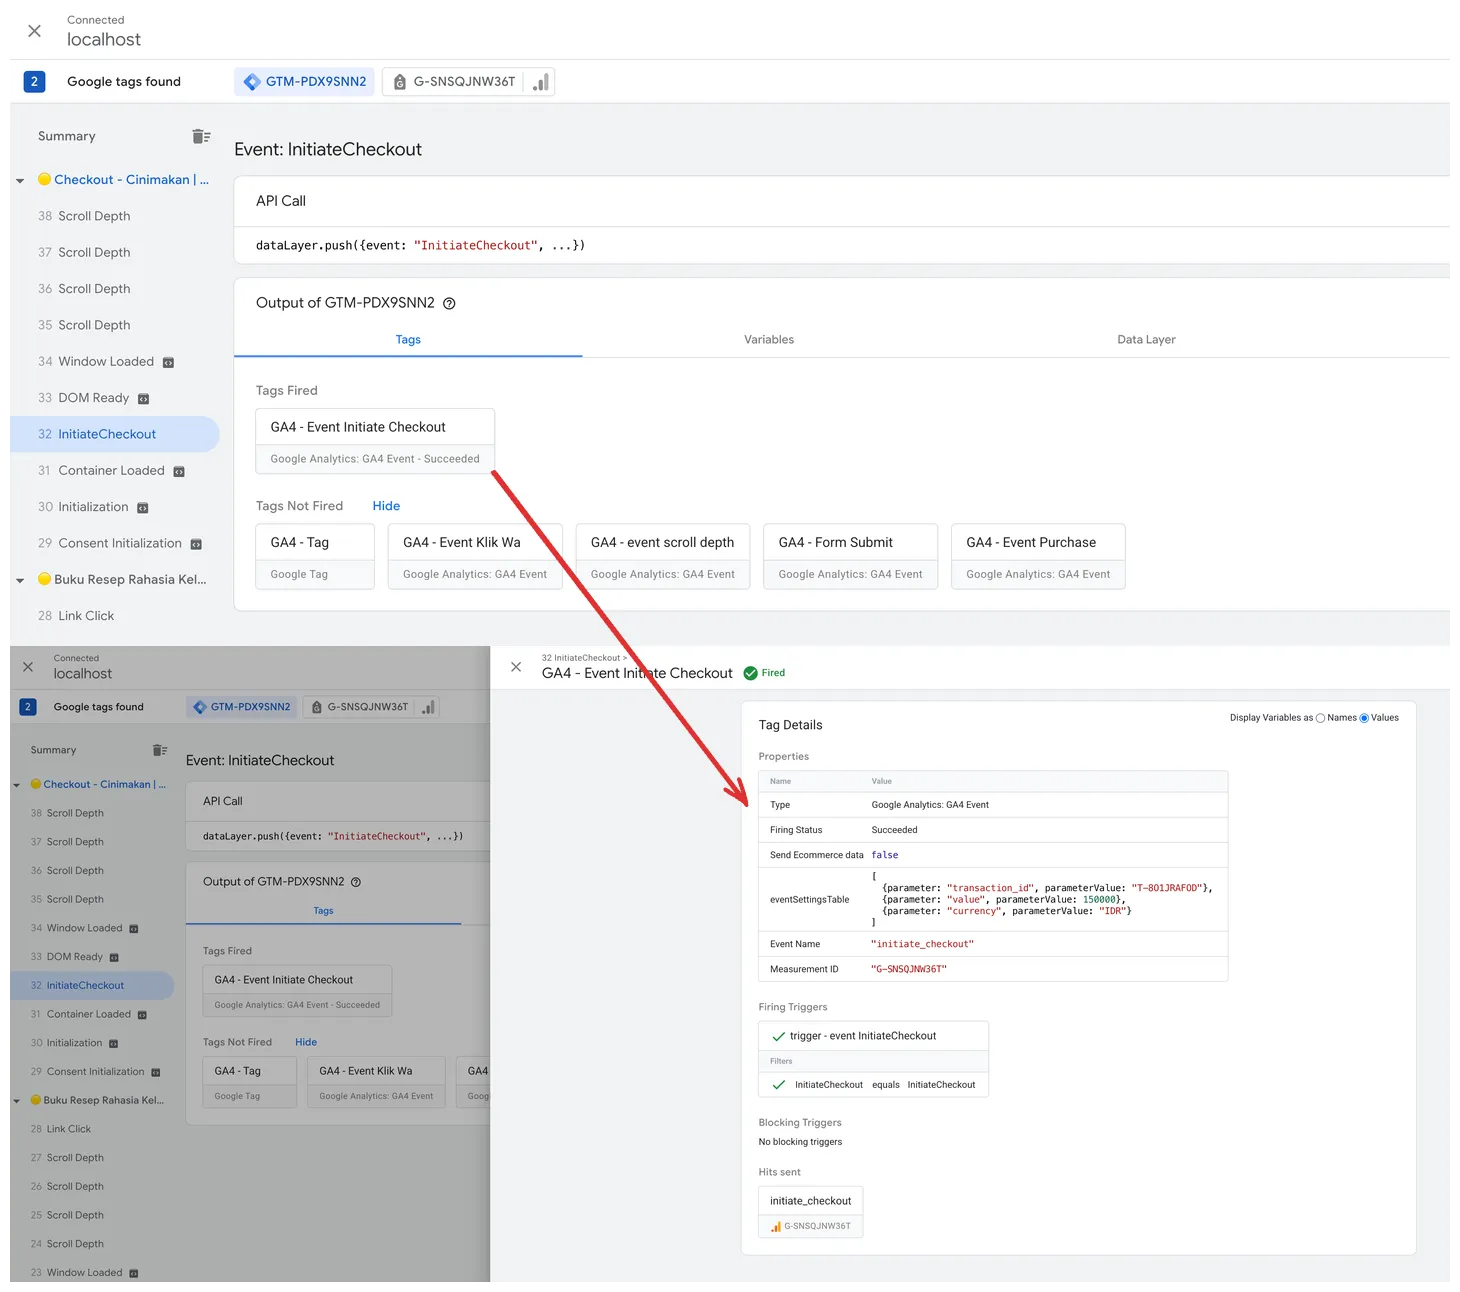Click the help icon beside Output in dimmed background panel
The height and width of the screenshot is (1292, 1460).
pos(356,882)
